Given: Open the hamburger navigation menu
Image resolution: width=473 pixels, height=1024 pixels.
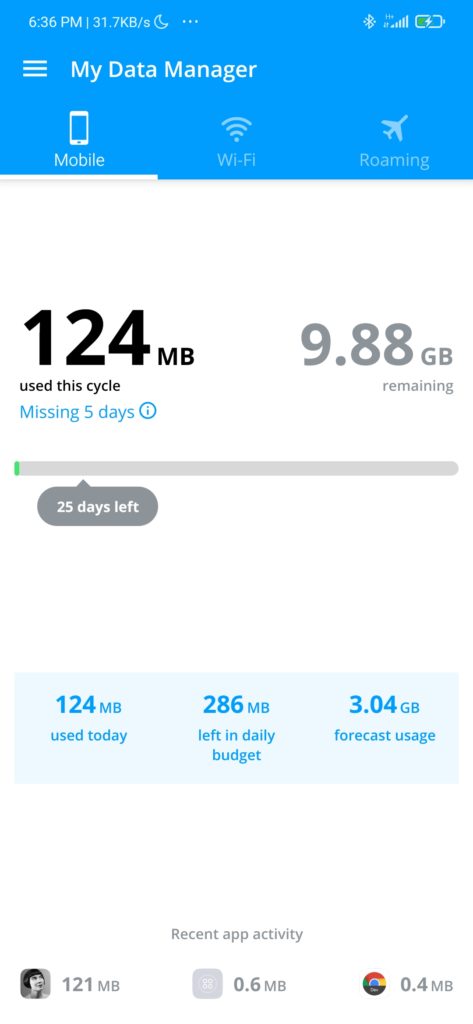Looking at the screenshot, I should [35, 69].
